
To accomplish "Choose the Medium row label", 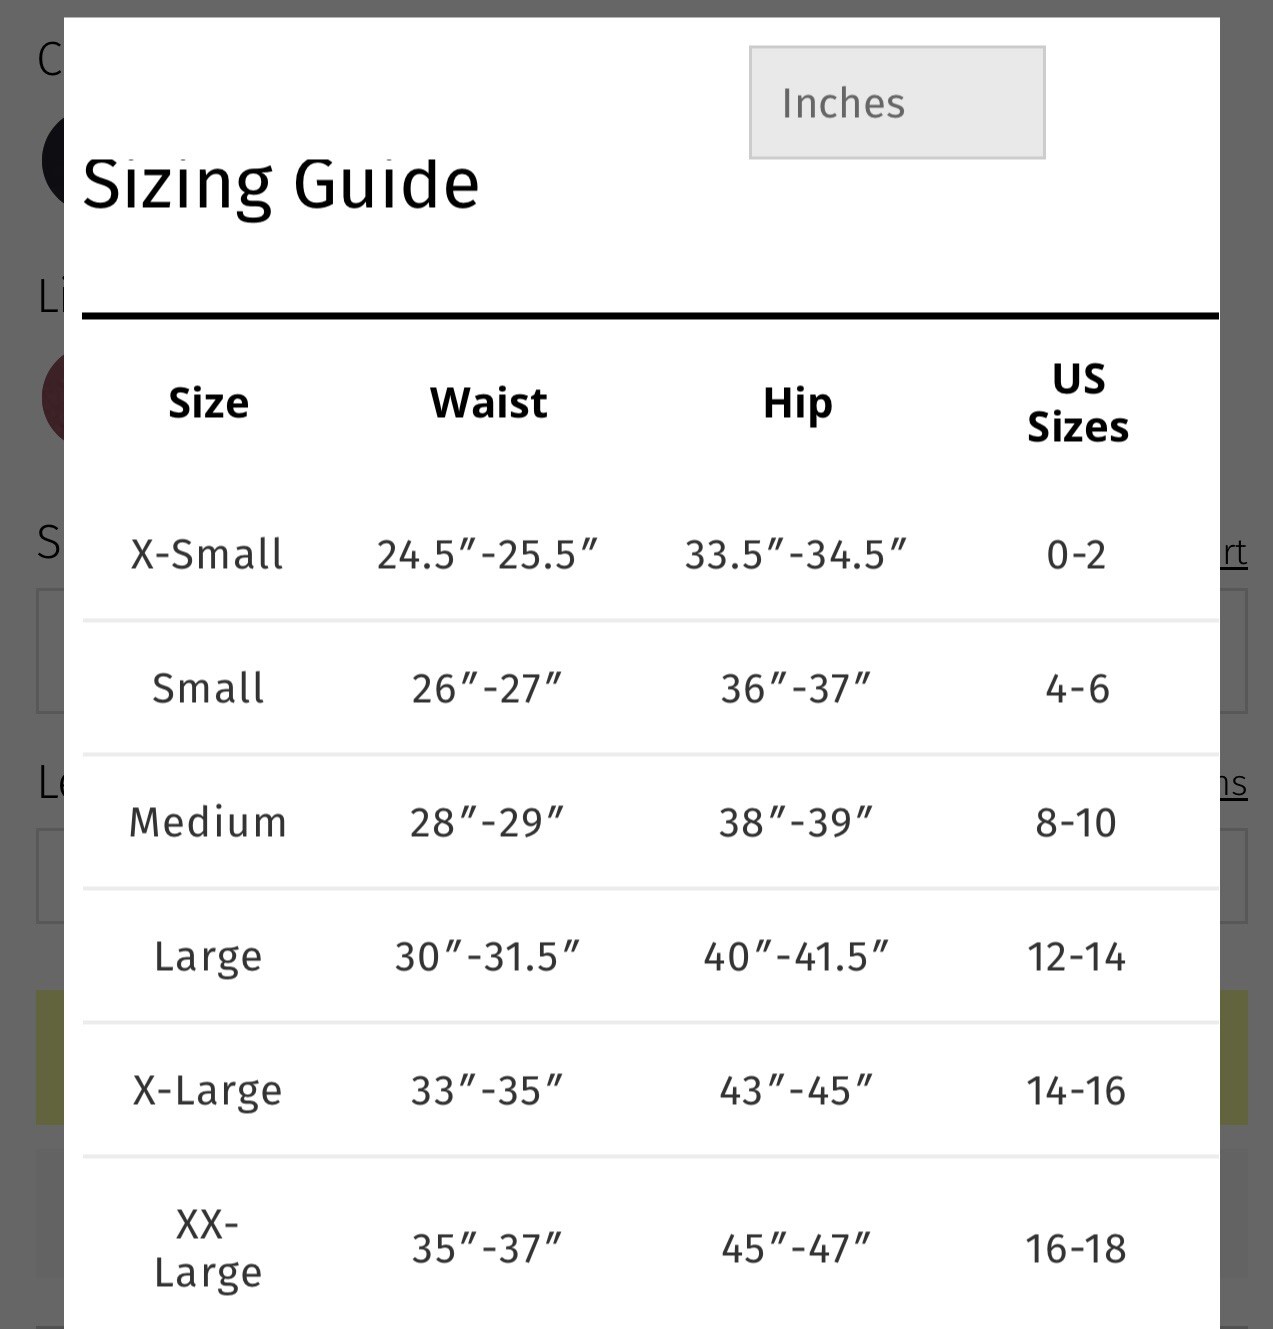I will tap(208, 822).
